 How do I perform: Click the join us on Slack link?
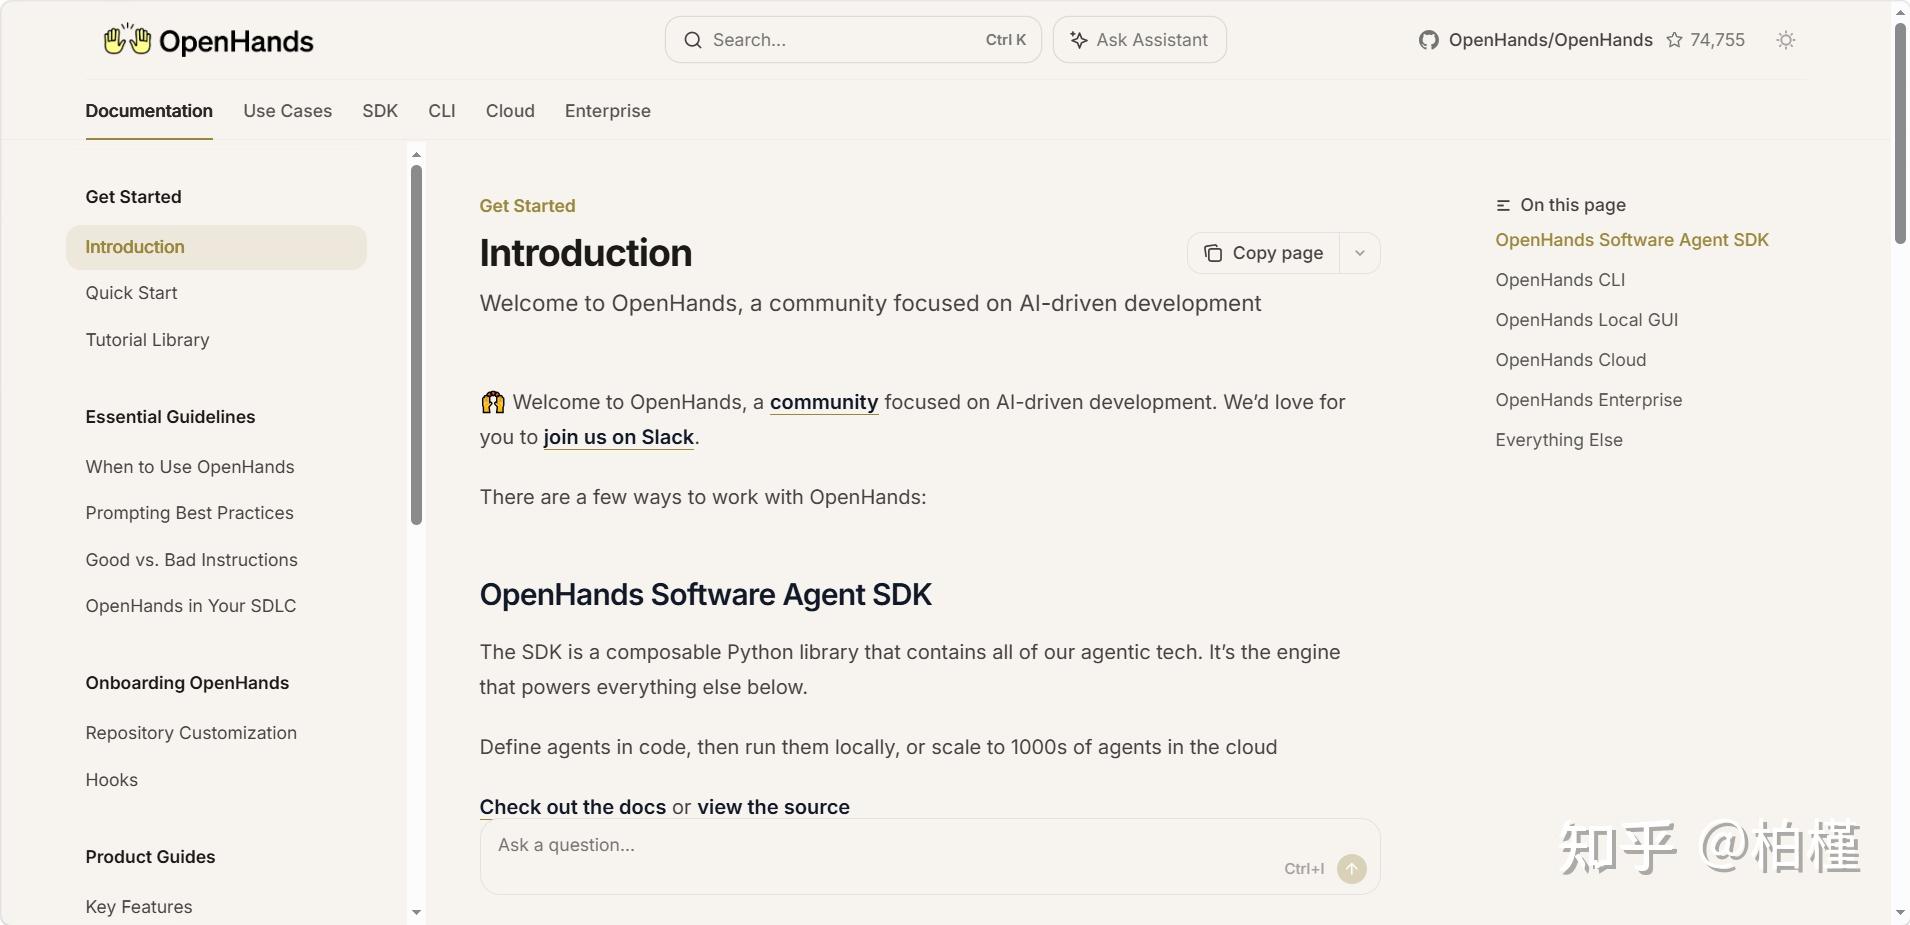coord(619,437)
